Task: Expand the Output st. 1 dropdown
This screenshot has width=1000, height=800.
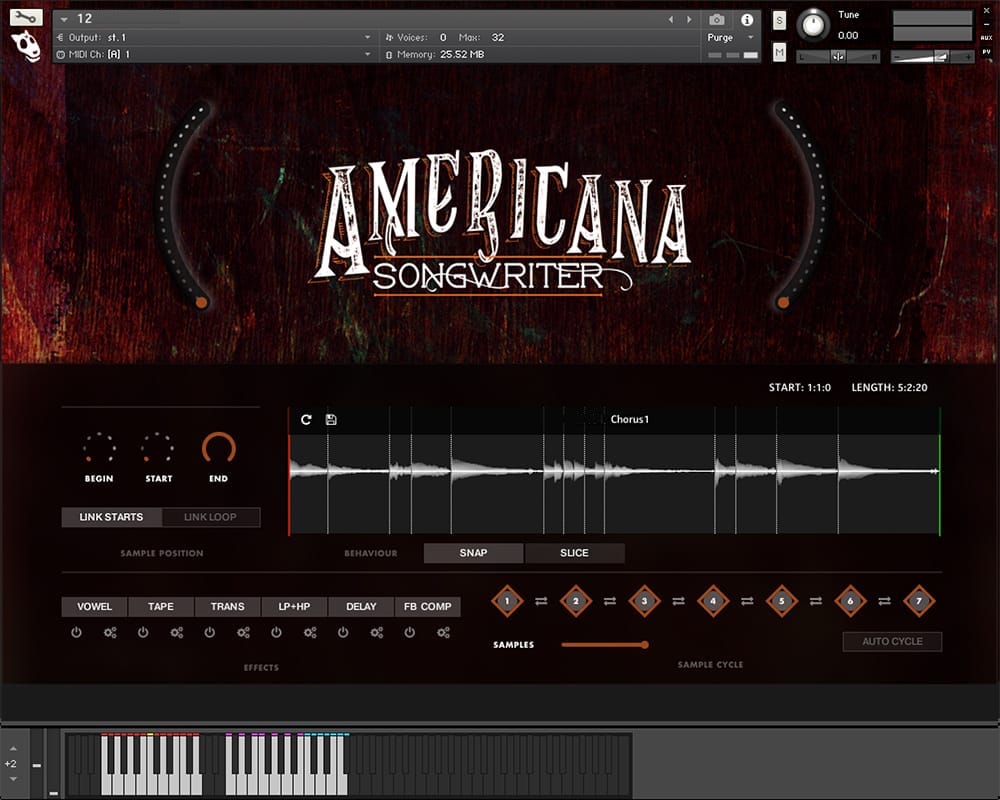Action: click(x=367, y=37)
